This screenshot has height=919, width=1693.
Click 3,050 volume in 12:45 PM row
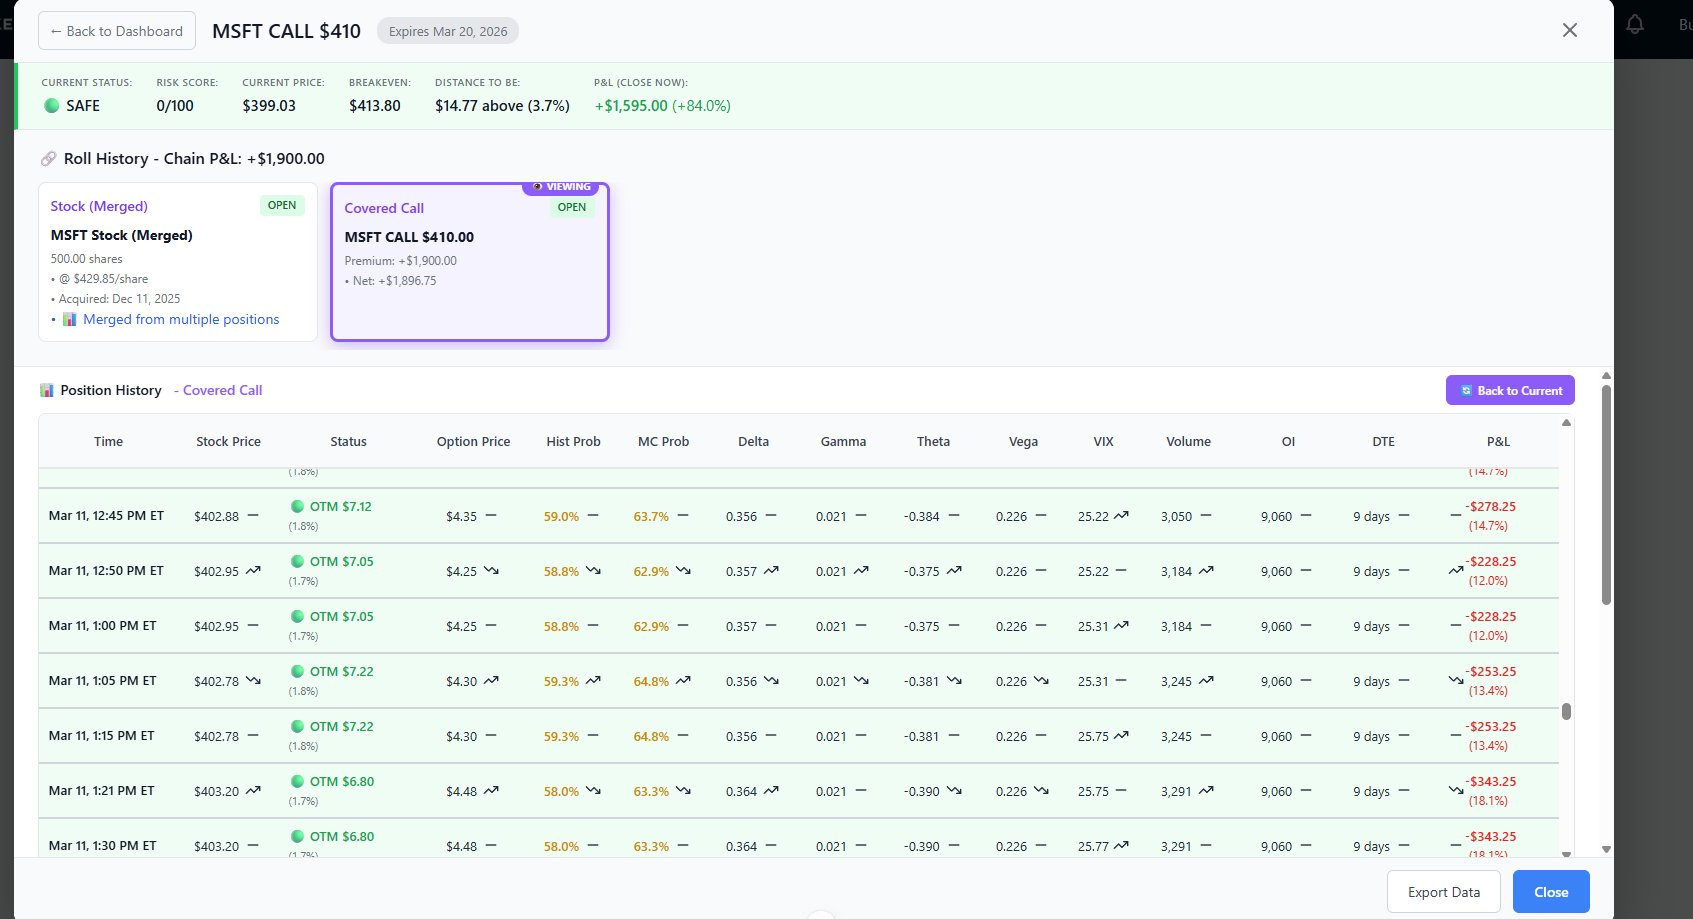1176,516
